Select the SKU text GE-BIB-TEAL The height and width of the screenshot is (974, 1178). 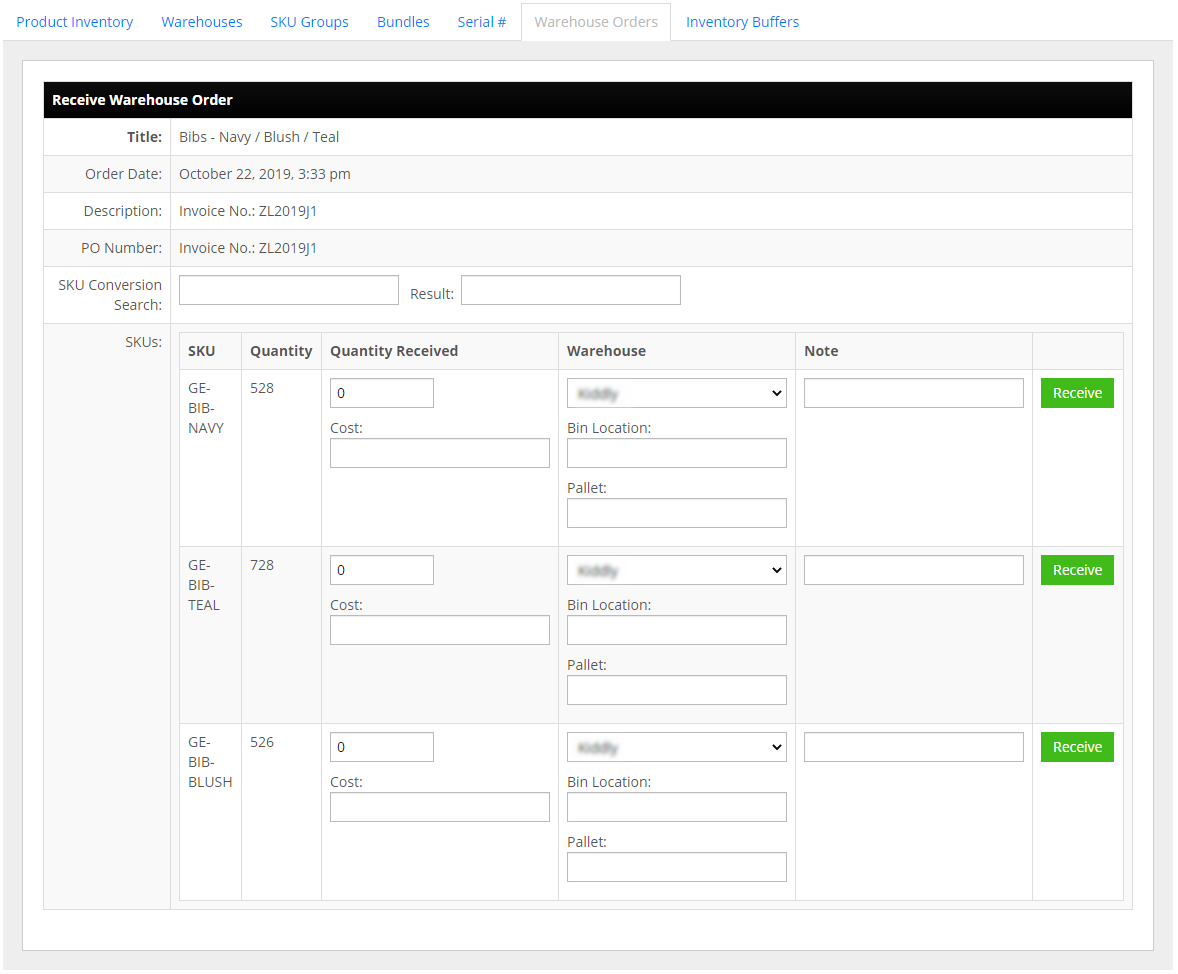[204, 585]
